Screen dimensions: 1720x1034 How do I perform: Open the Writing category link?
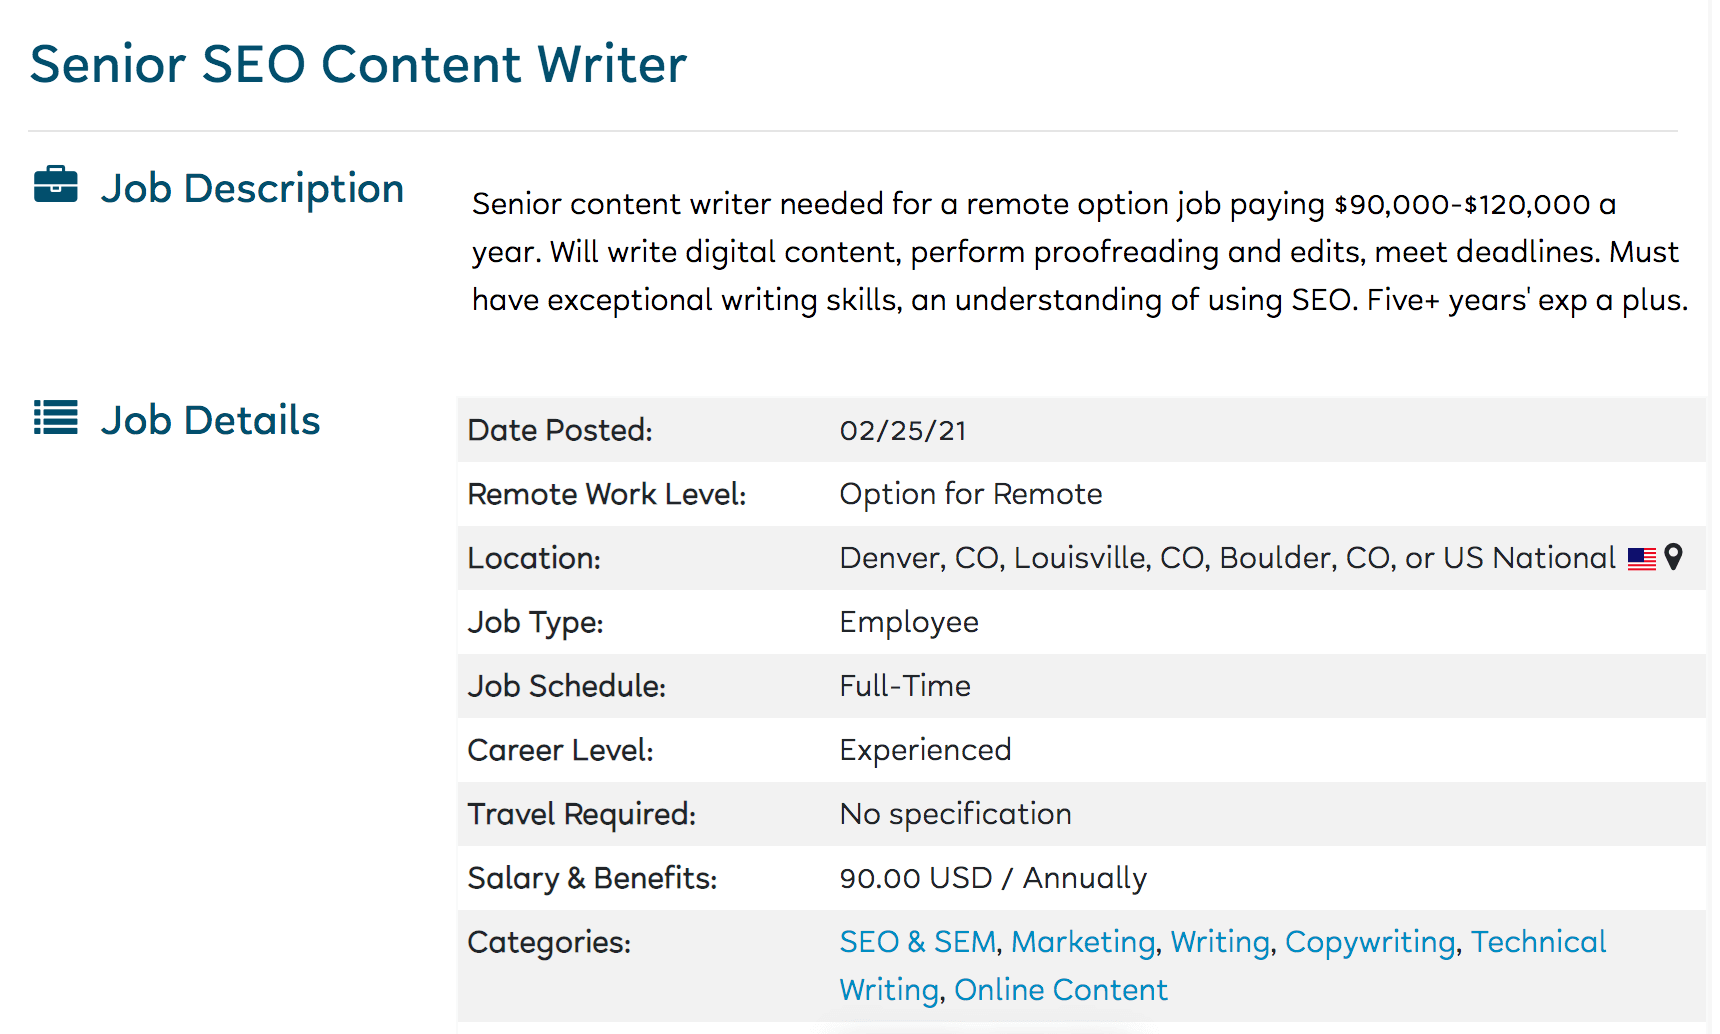click(x=1220, y=942)
